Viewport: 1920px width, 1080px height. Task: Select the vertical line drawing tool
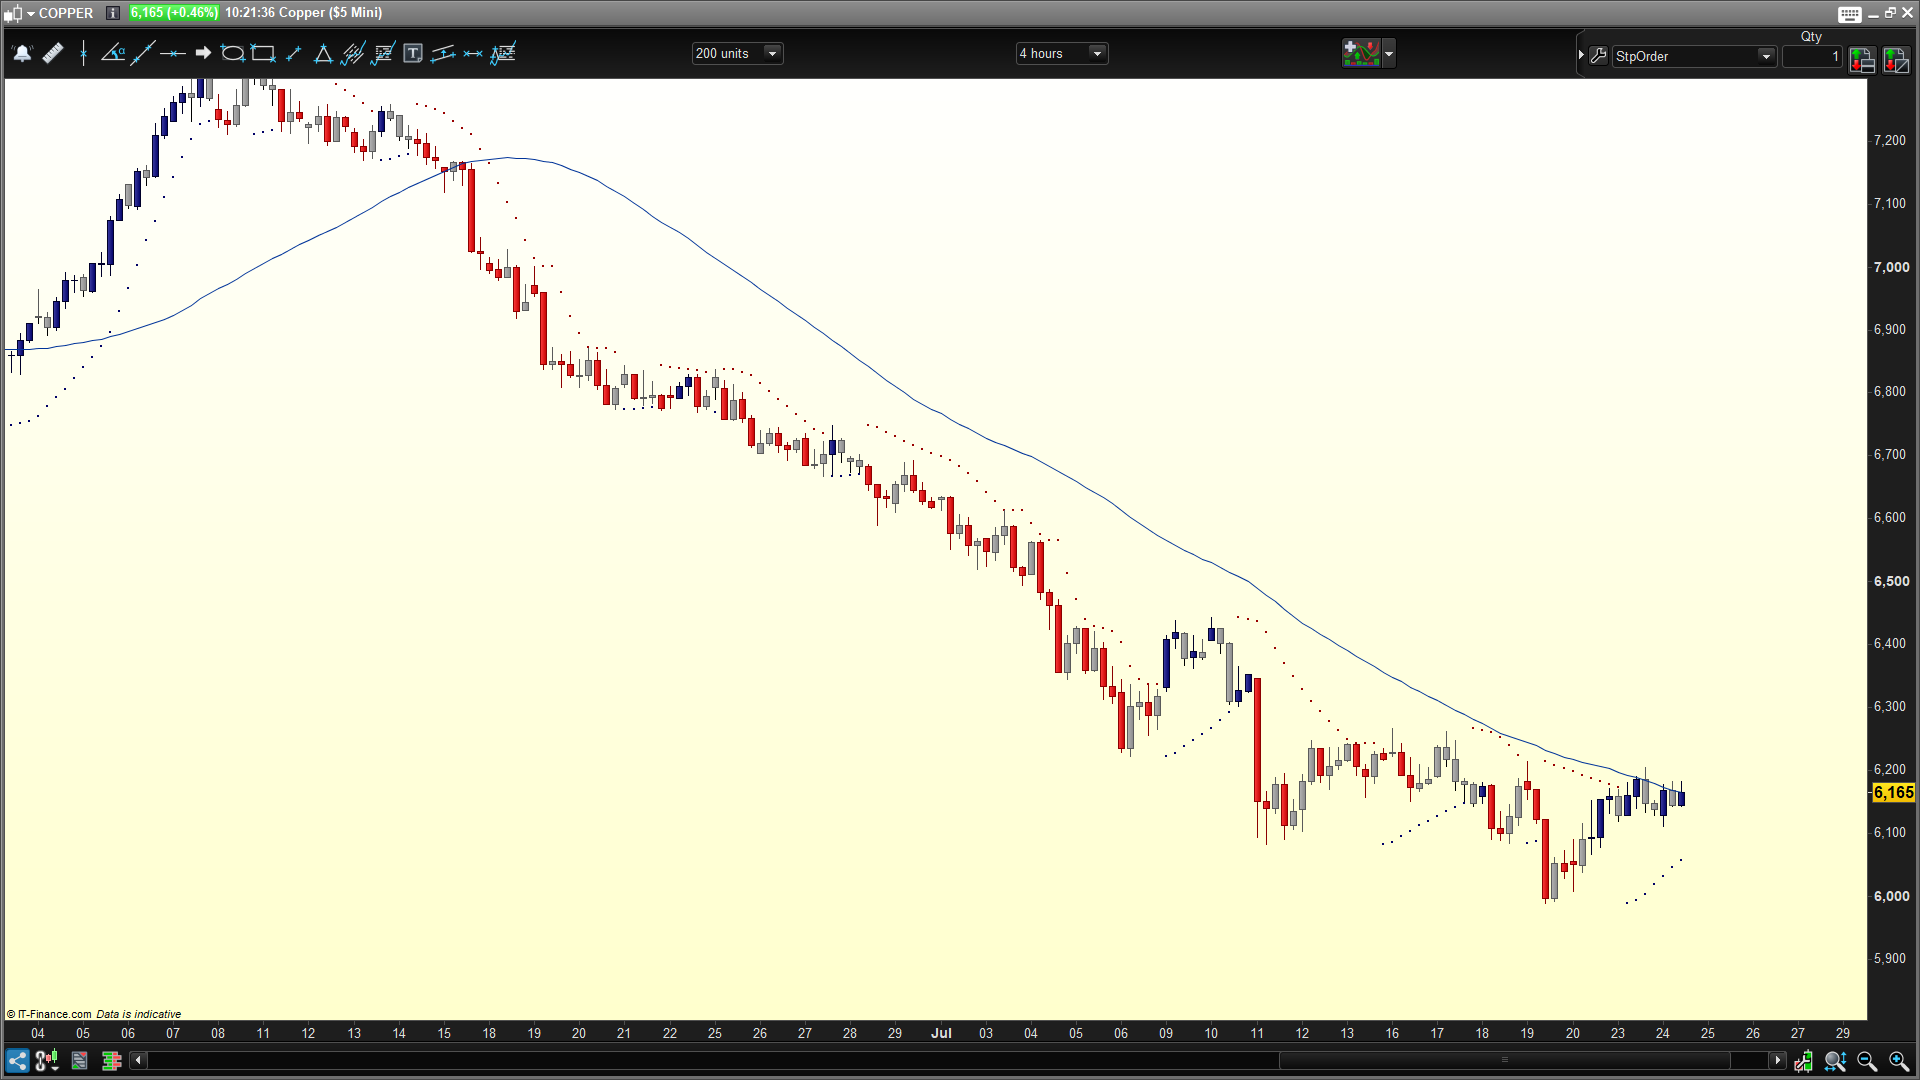[83, 54]
